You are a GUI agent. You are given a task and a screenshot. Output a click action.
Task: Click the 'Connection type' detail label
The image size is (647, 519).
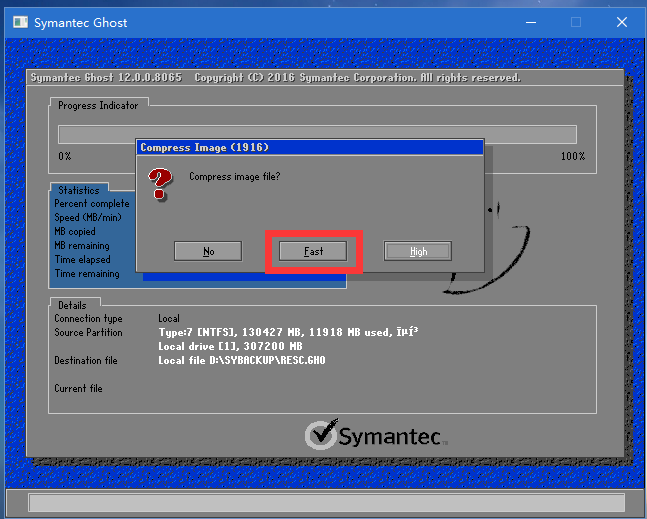88,318
